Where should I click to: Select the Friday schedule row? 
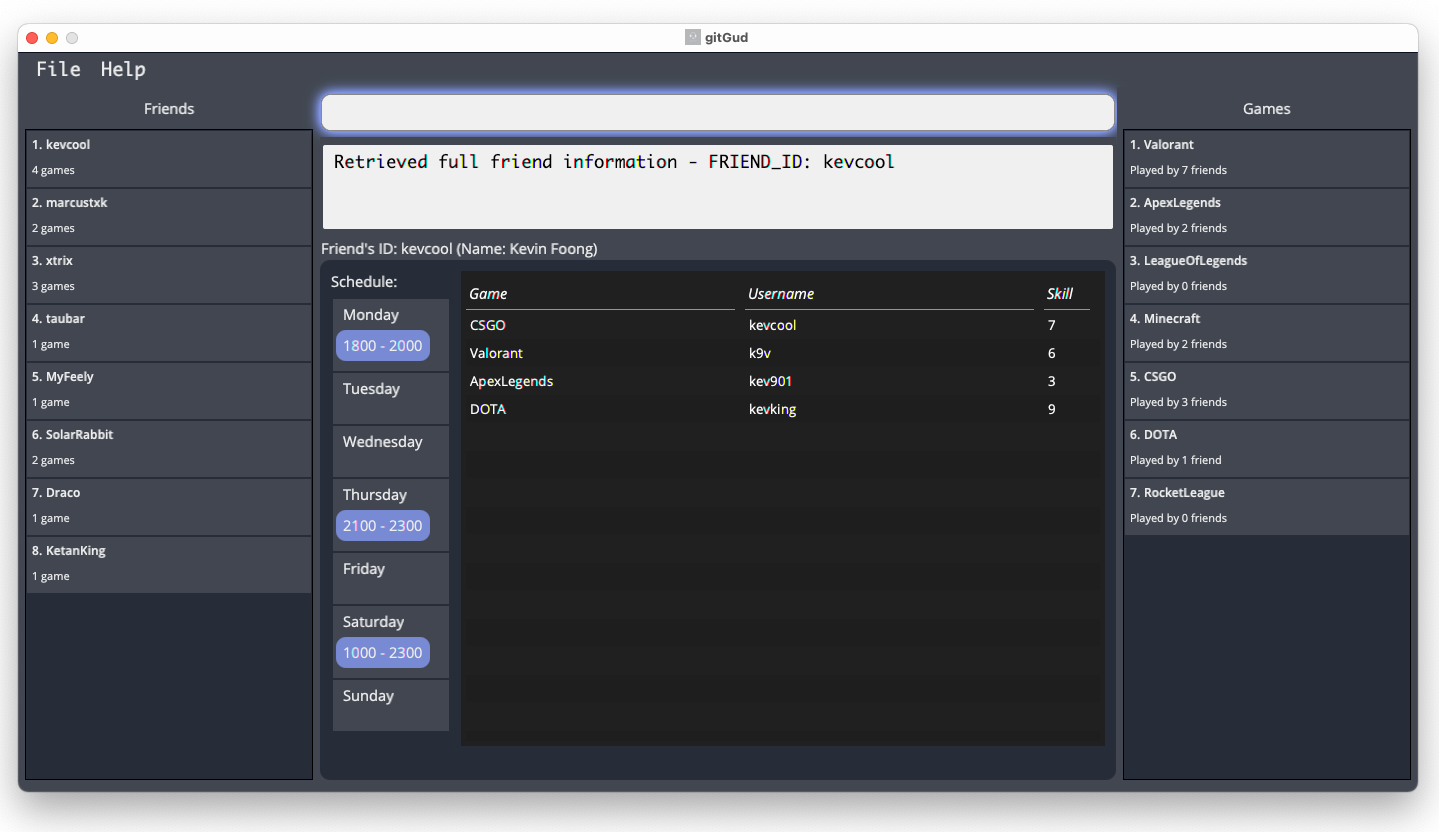tap(391, 578)
